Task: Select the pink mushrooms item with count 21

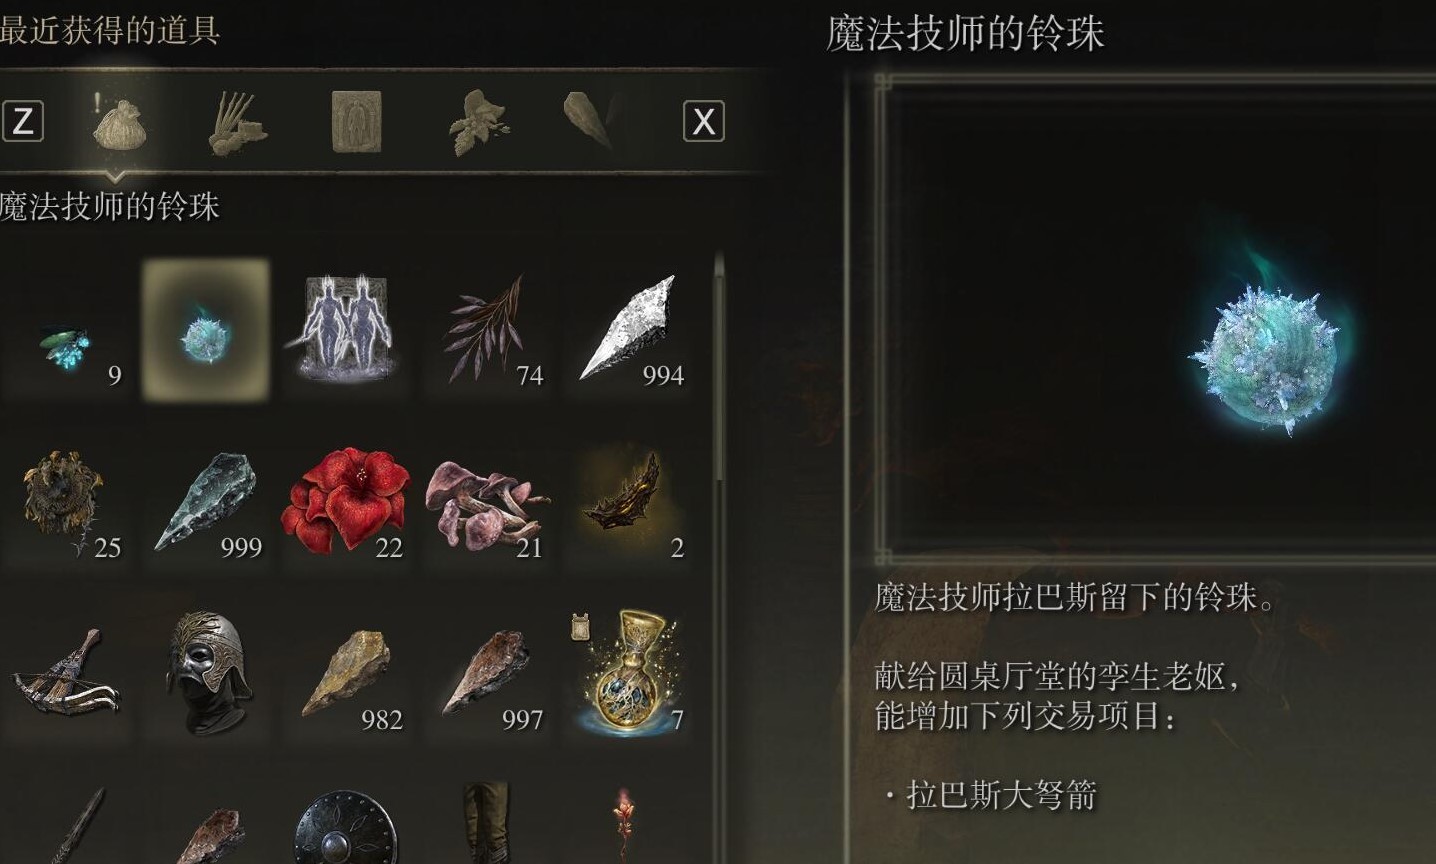Action: click(x=487, y=502)
